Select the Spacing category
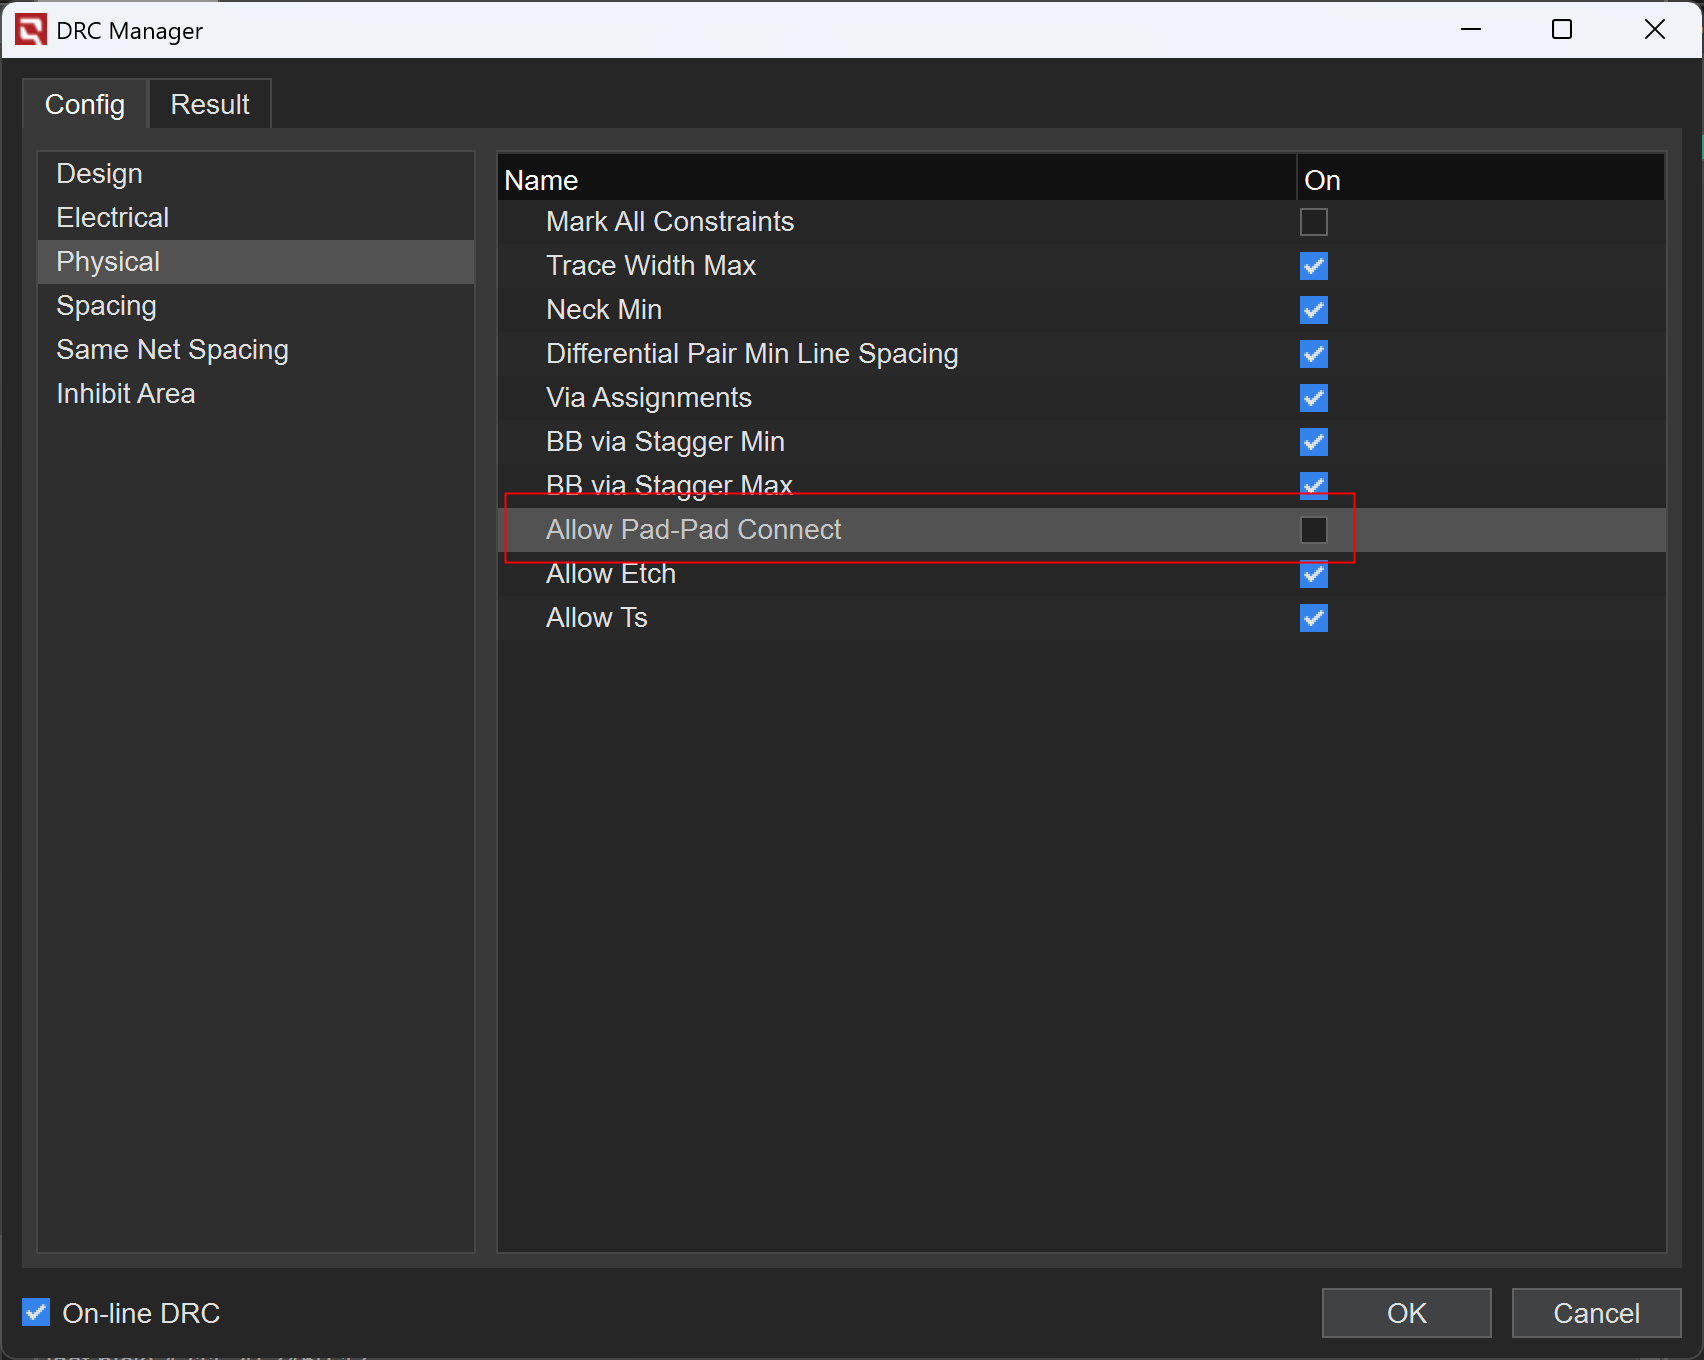Viewport: 1704px width, 1360px height. click(x=106, y=306)
